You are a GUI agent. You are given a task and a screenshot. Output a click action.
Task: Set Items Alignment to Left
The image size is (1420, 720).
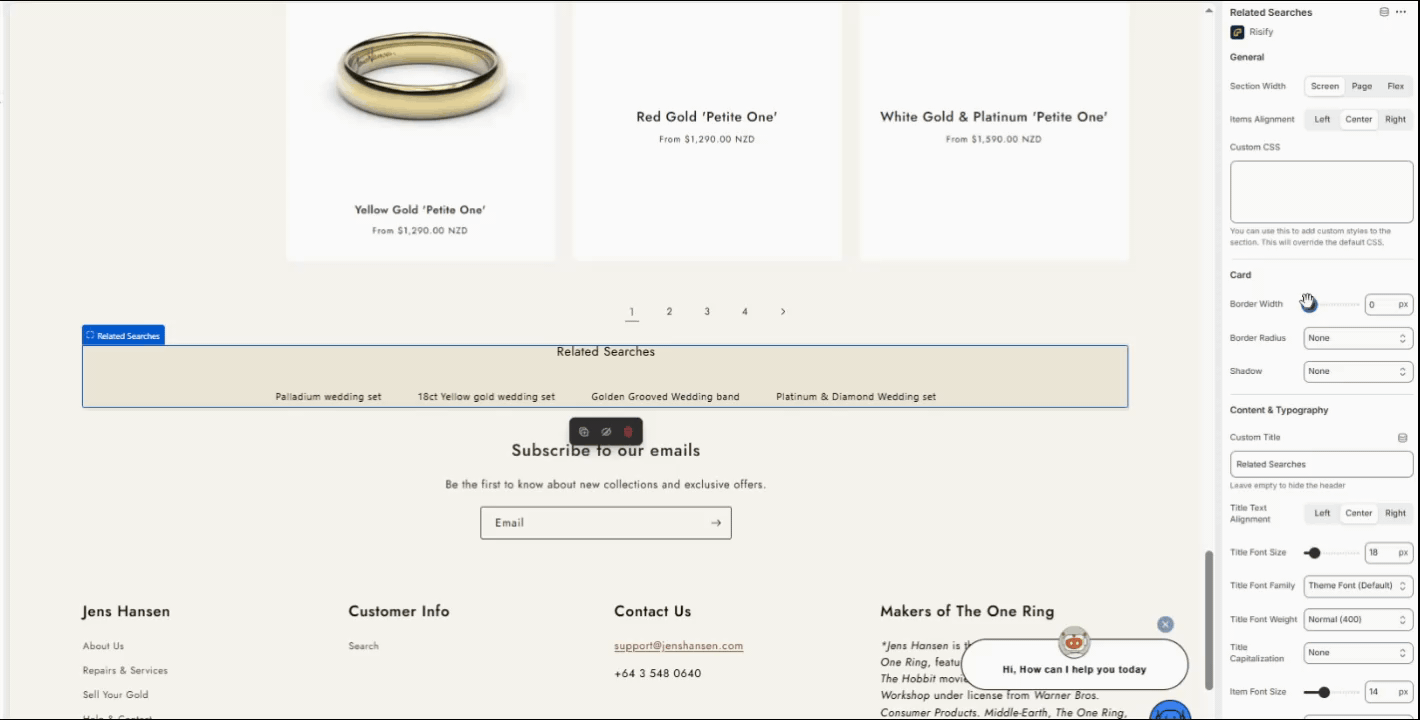pyautogui.click(x=1322, y=119)
